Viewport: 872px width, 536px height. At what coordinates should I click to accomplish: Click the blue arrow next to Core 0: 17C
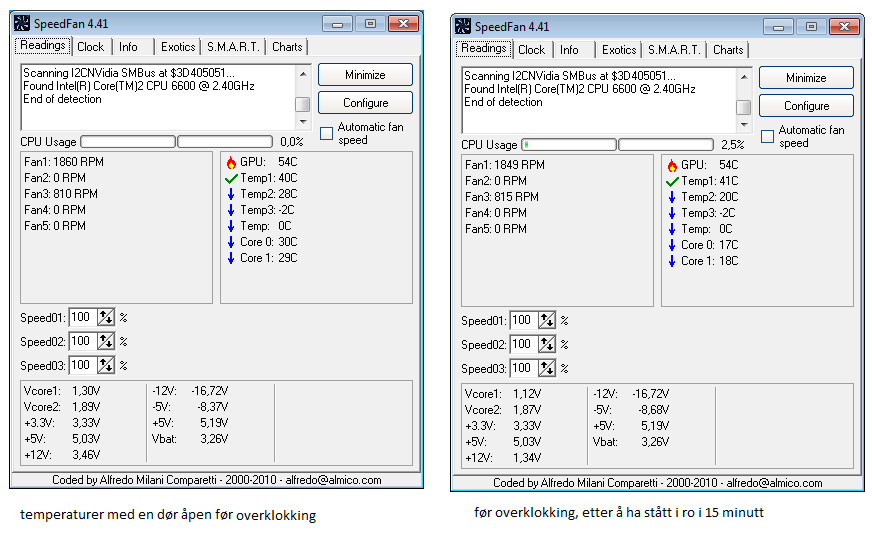[672, 245]
